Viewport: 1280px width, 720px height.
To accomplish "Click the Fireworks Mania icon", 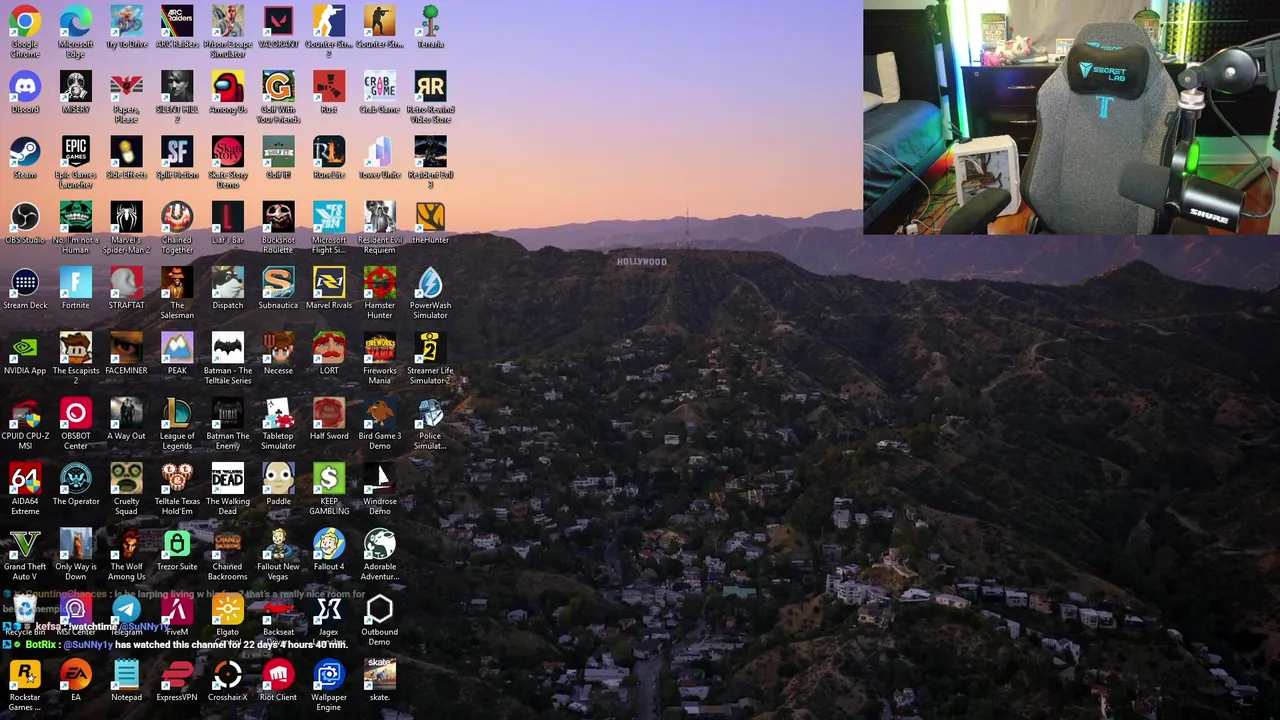I will point(379,358).
